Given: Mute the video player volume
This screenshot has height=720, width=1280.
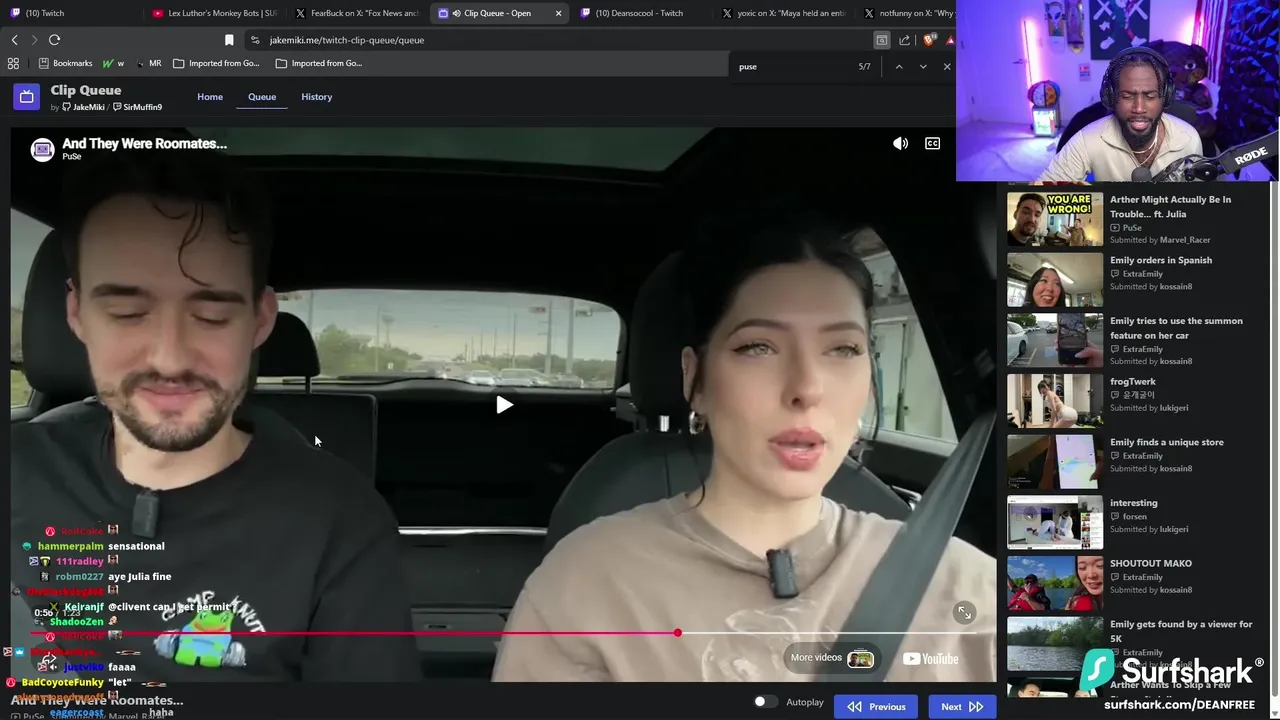Looking at the screenshot, I should [x=900, y=144].
